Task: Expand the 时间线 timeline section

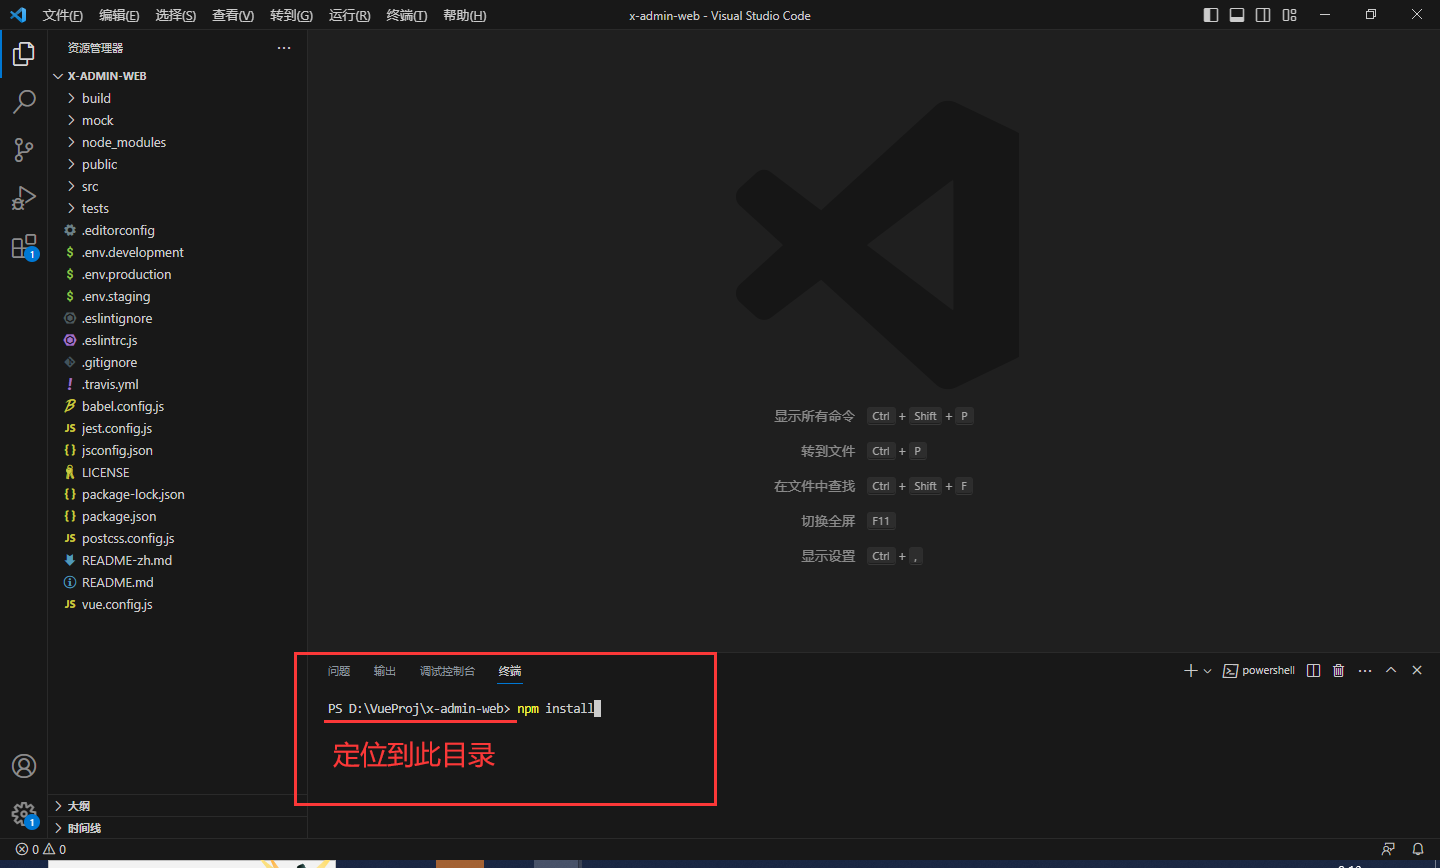Action: pyautogui.click(x=177, y=828)
